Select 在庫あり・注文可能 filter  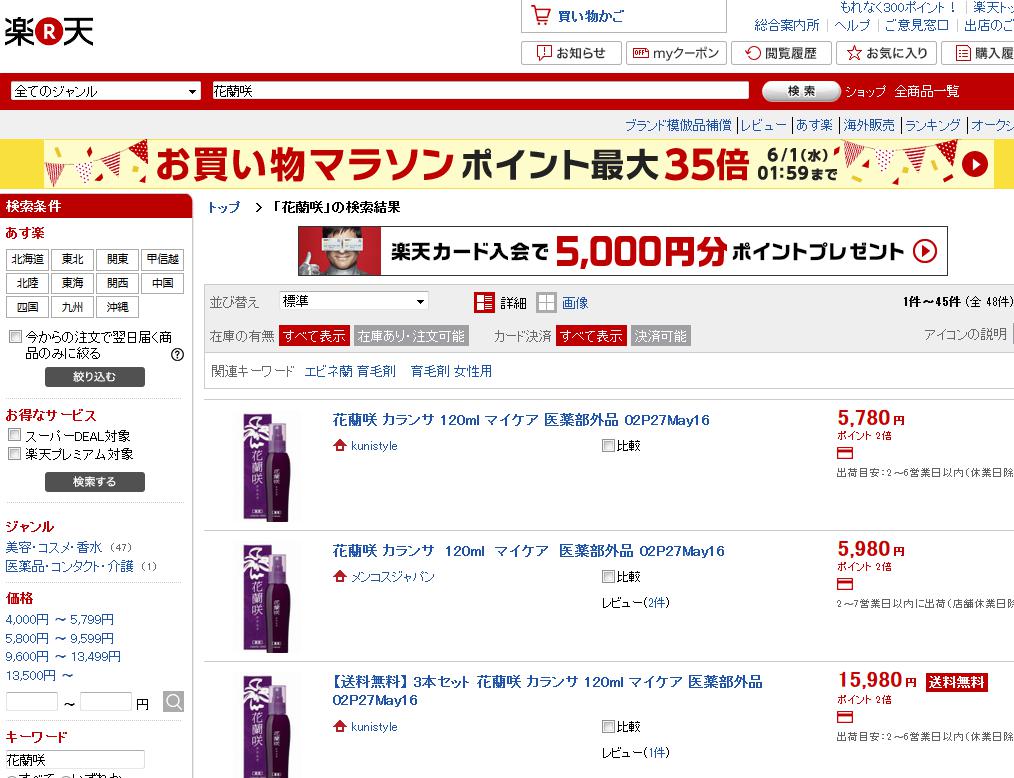pyautogui.click(x=411, y=336)
